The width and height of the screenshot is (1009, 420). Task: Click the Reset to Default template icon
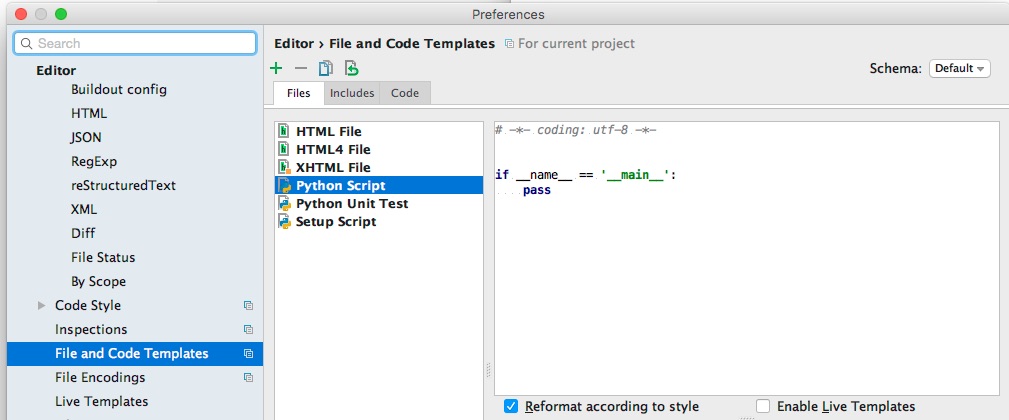point(351,68)
